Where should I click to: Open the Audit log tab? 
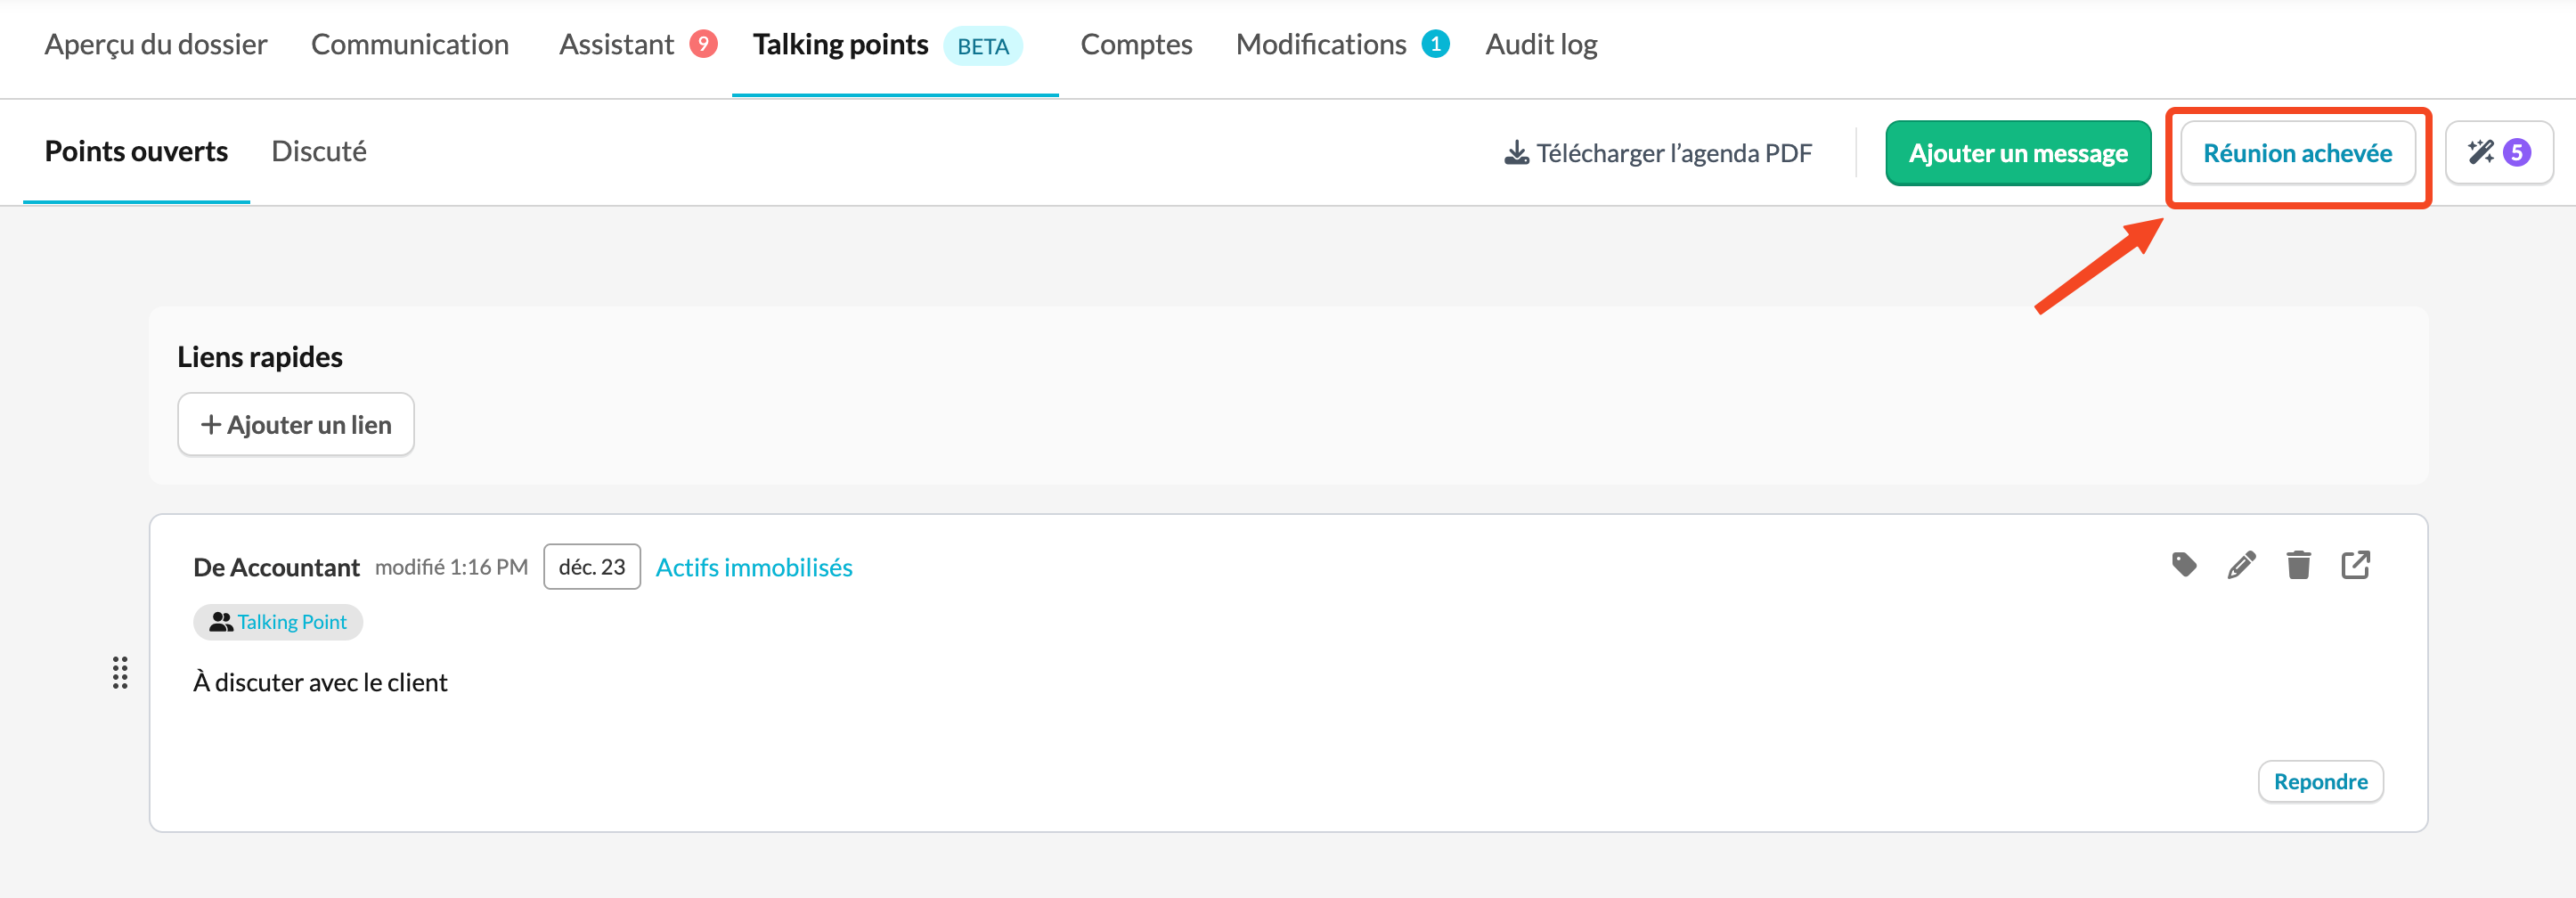[1540, 45]
